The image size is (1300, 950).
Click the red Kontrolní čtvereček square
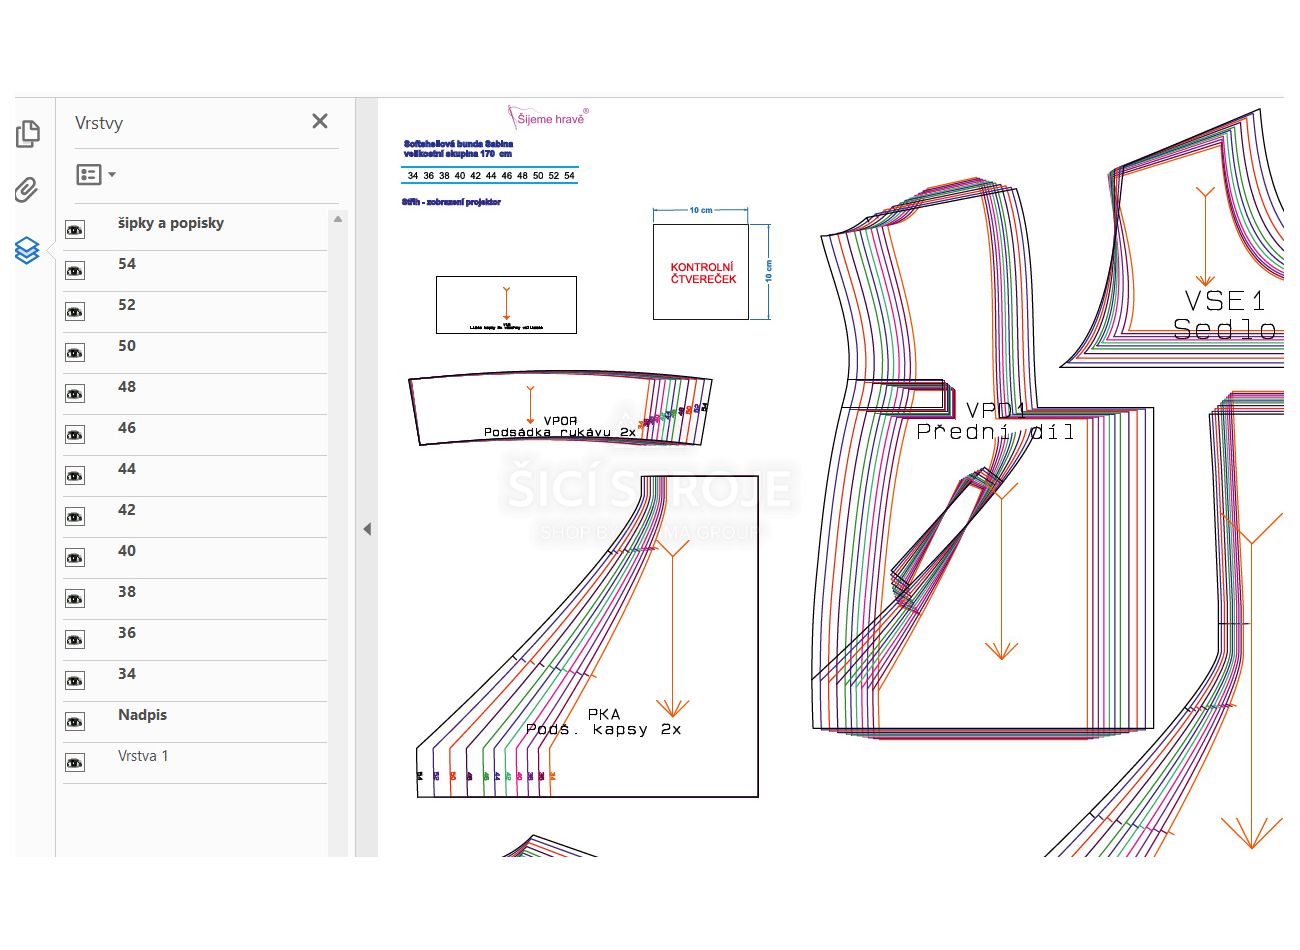tap(701, 272)
